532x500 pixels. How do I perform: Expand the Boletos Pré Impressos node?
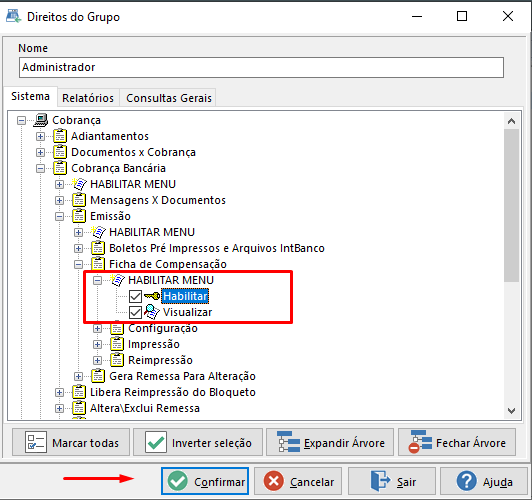point(78,248)
